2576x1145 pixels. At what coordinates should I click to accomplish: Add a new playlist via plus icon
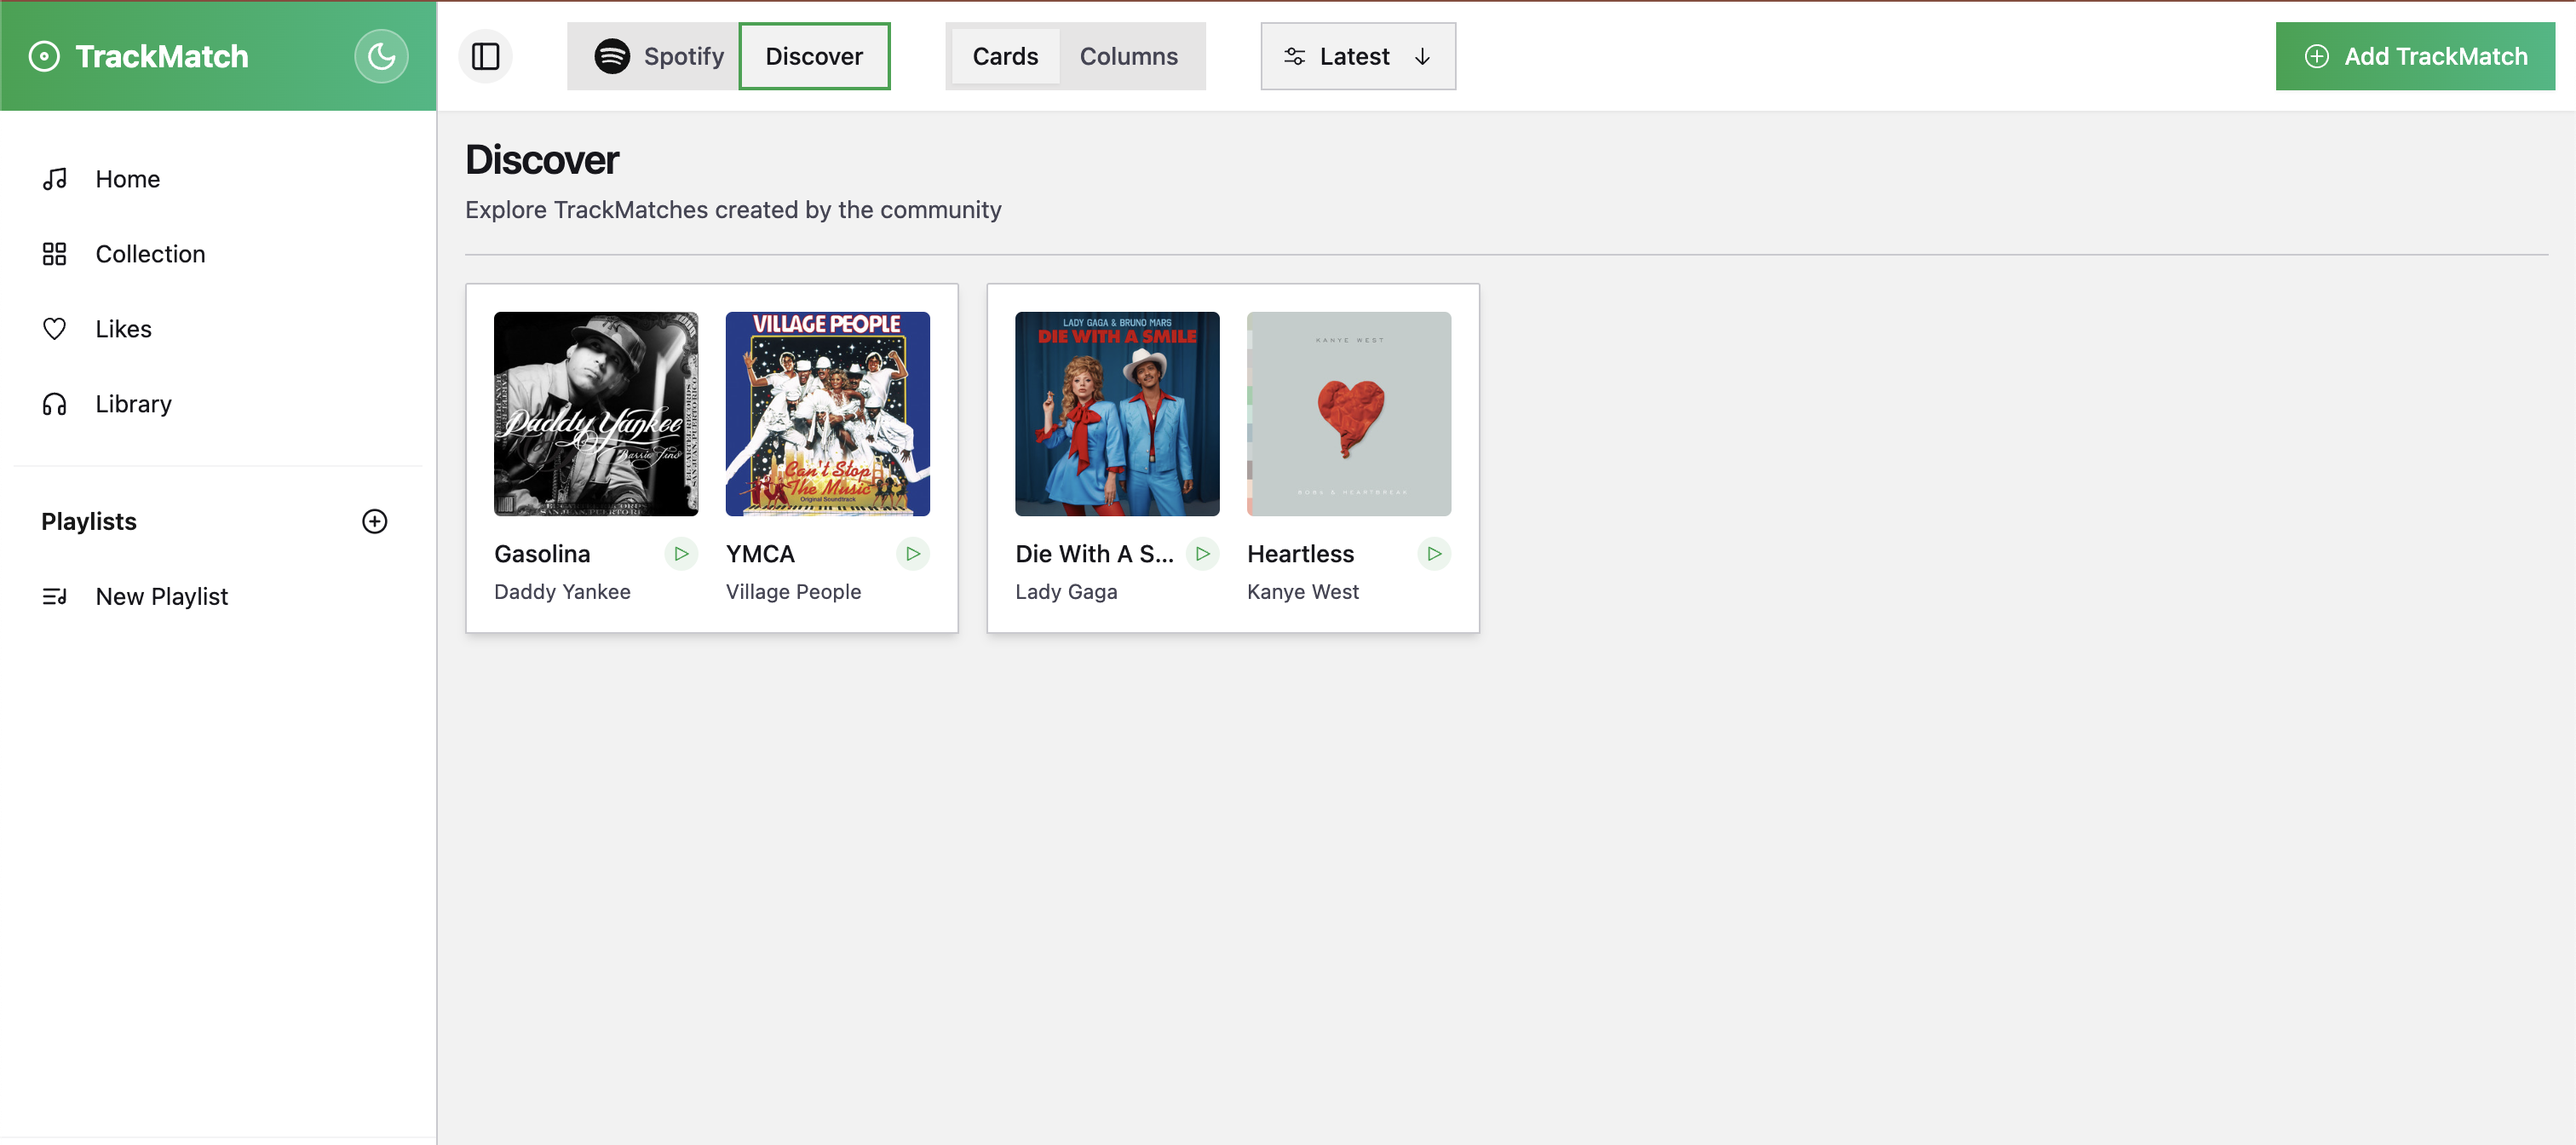375,521
